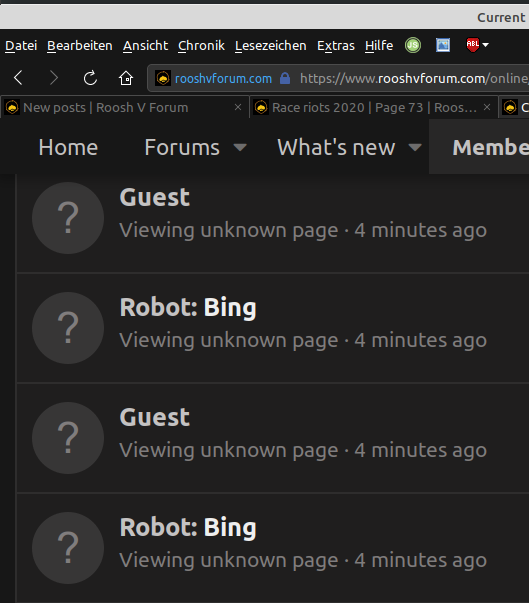
Task: Click the first Guest name
Action: tap(155, 197)
